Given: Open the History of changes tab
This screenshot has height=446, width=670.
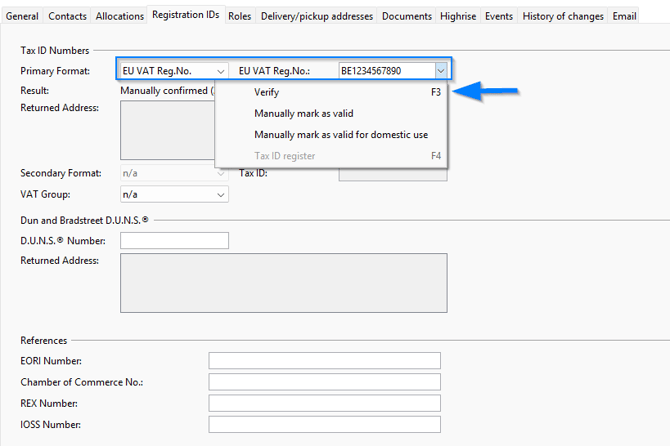Looking at the screenshot, I should tap(563, 16).
